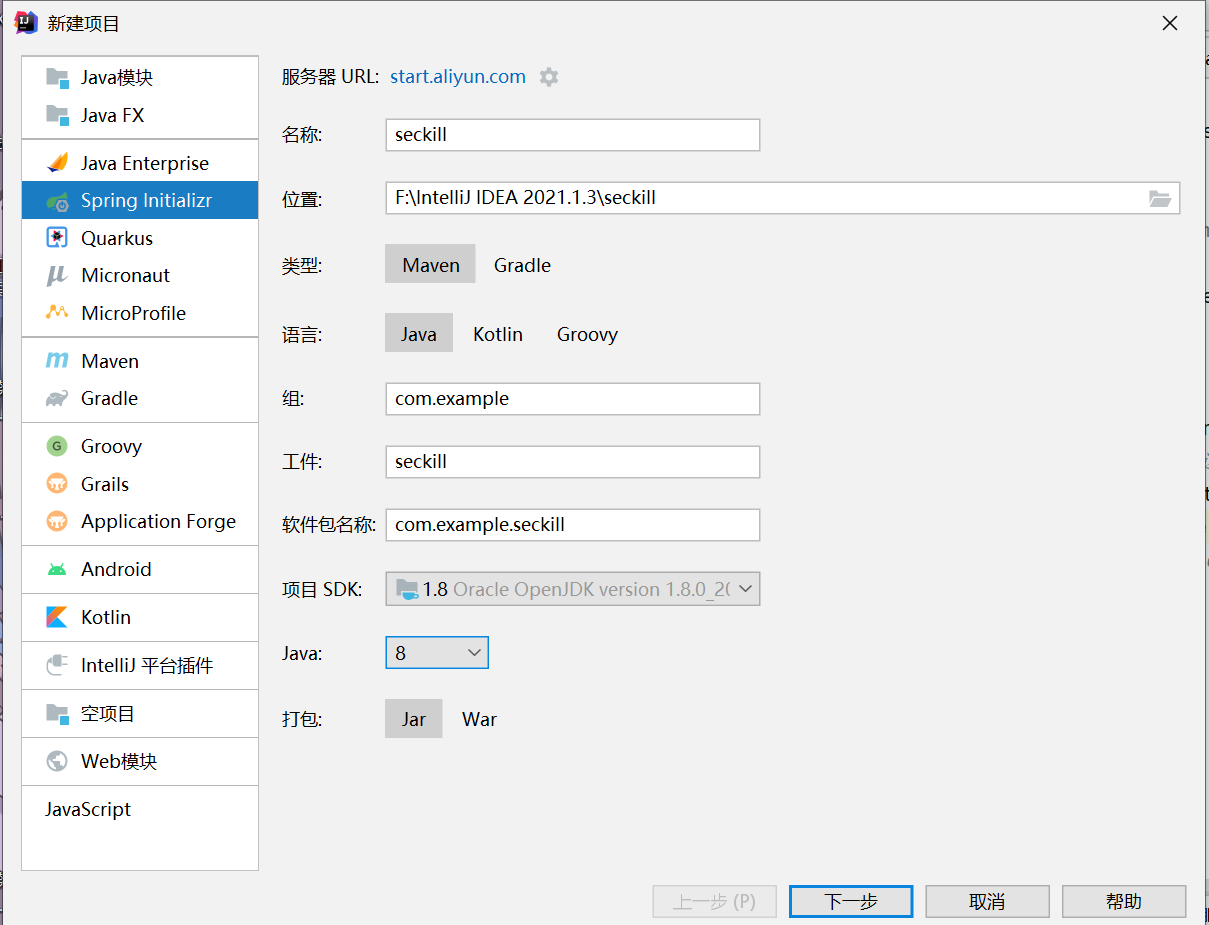Click the IntelliJ IDEA logo in title bar

coord(26,23)
